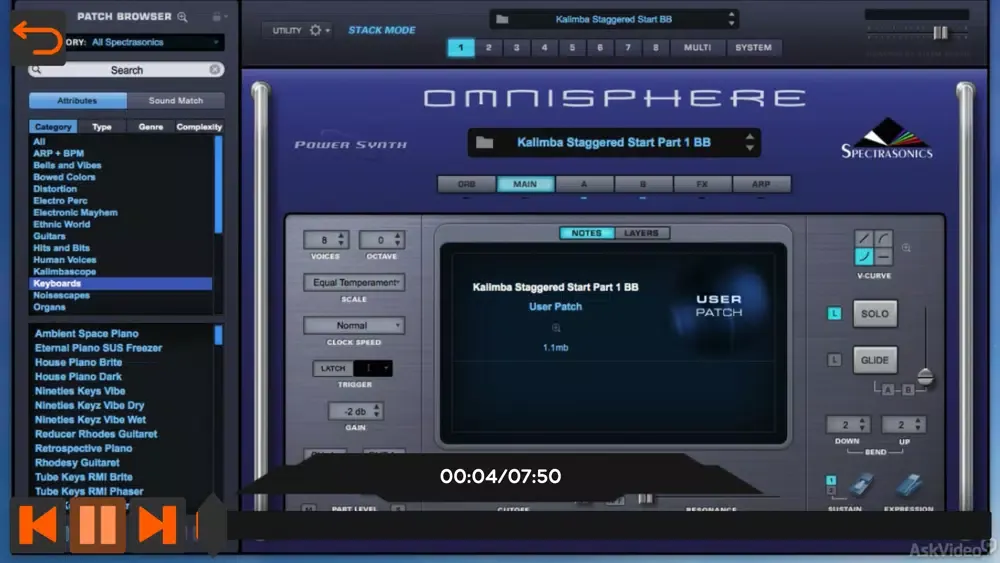Open the Directory All Spectrasonics dropdown
This screenshot has height=563, width=1000.
[145, 42]
